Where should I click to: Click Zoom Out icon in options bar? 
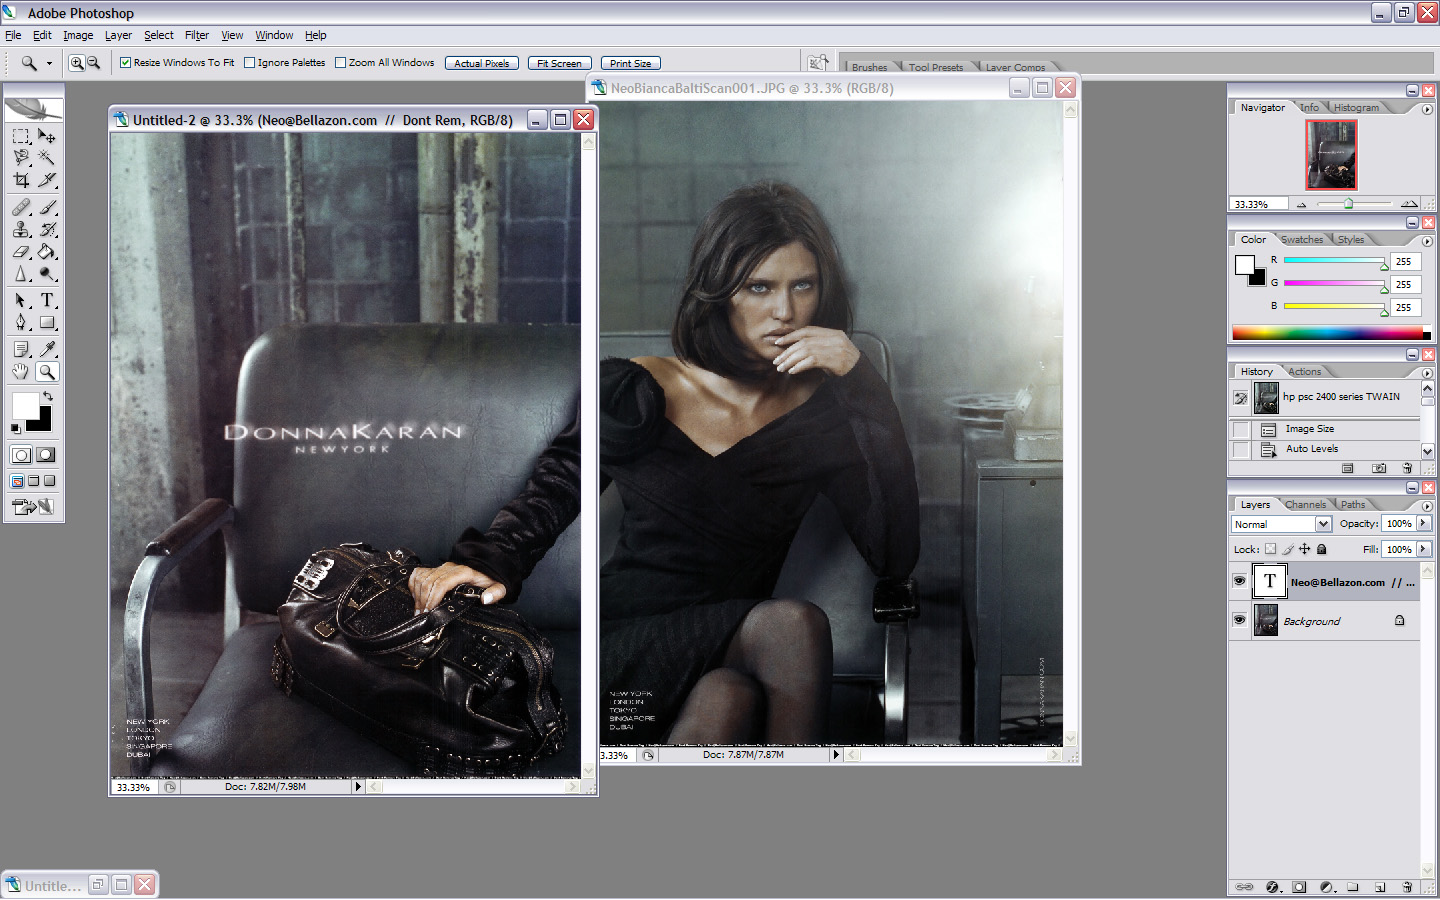coord(93,63)
